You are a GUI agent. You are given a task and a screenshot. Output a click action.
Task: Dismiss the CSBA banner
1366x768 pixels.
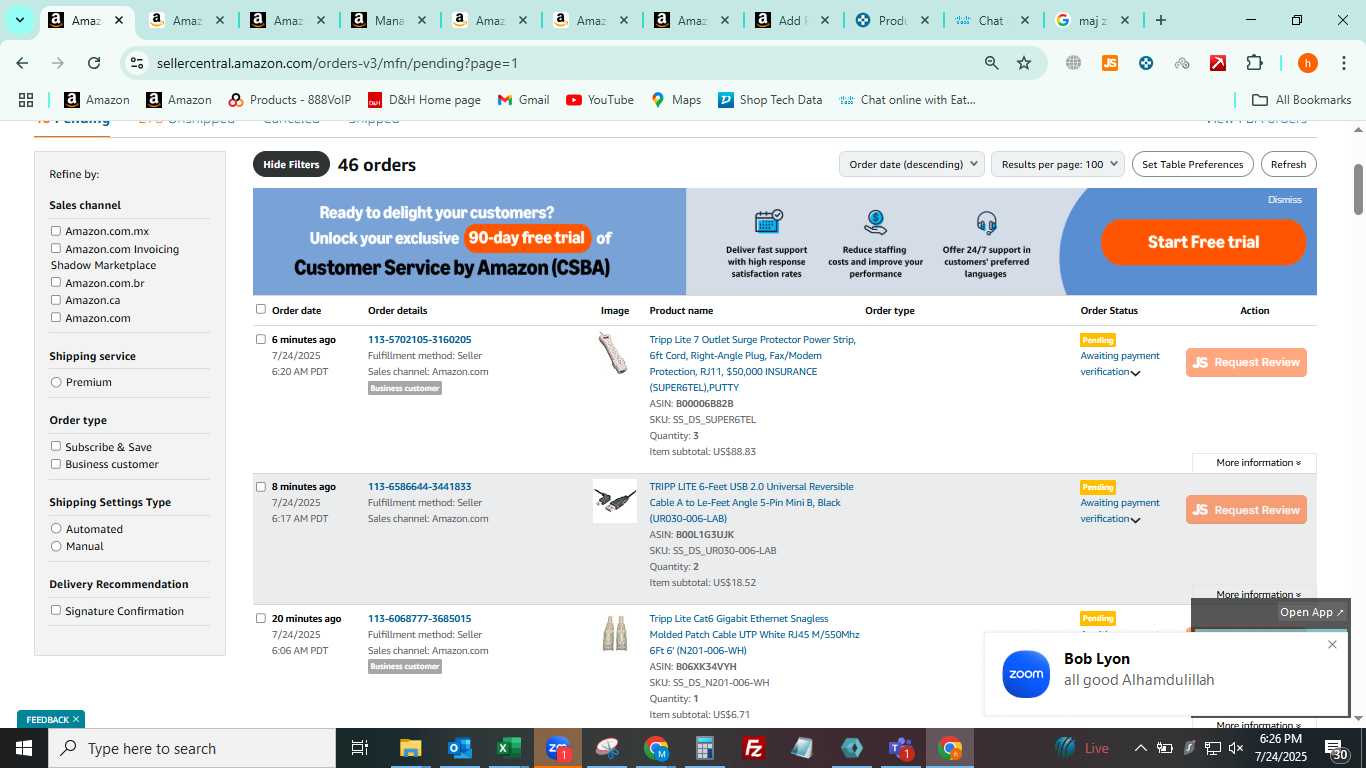(1284, 199)
